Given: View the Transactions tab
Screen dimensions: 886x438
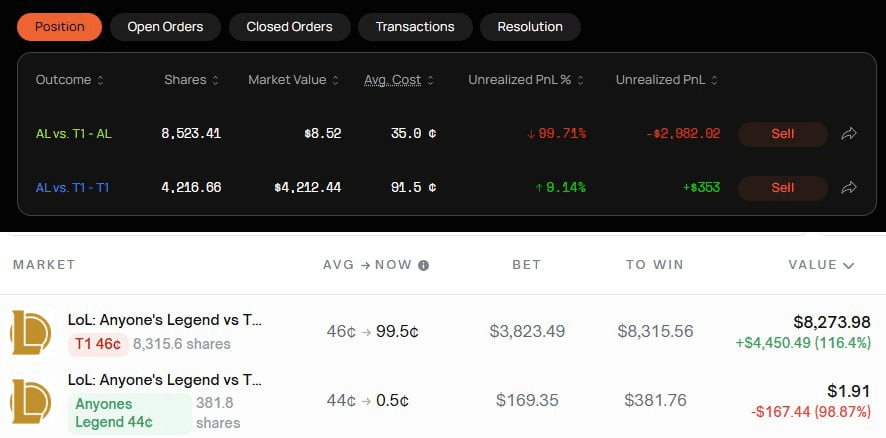Looking at the screenshot, I should click(415, 27).
